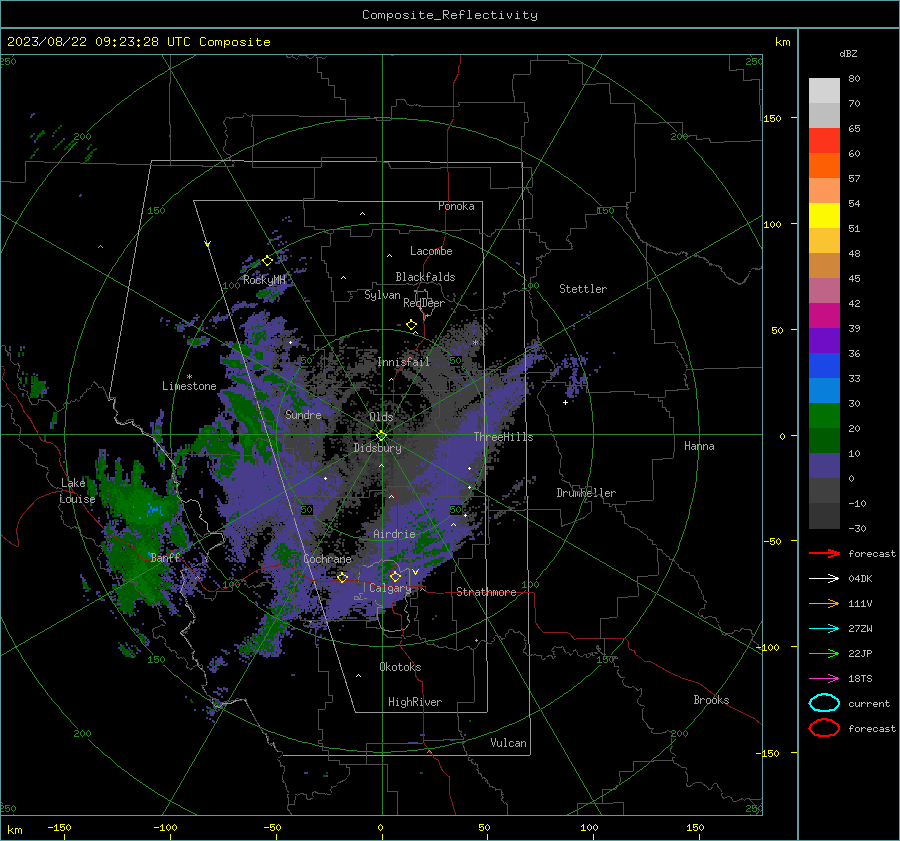
Task: Click the Blackfalds label
Action: tap(425, 277)
